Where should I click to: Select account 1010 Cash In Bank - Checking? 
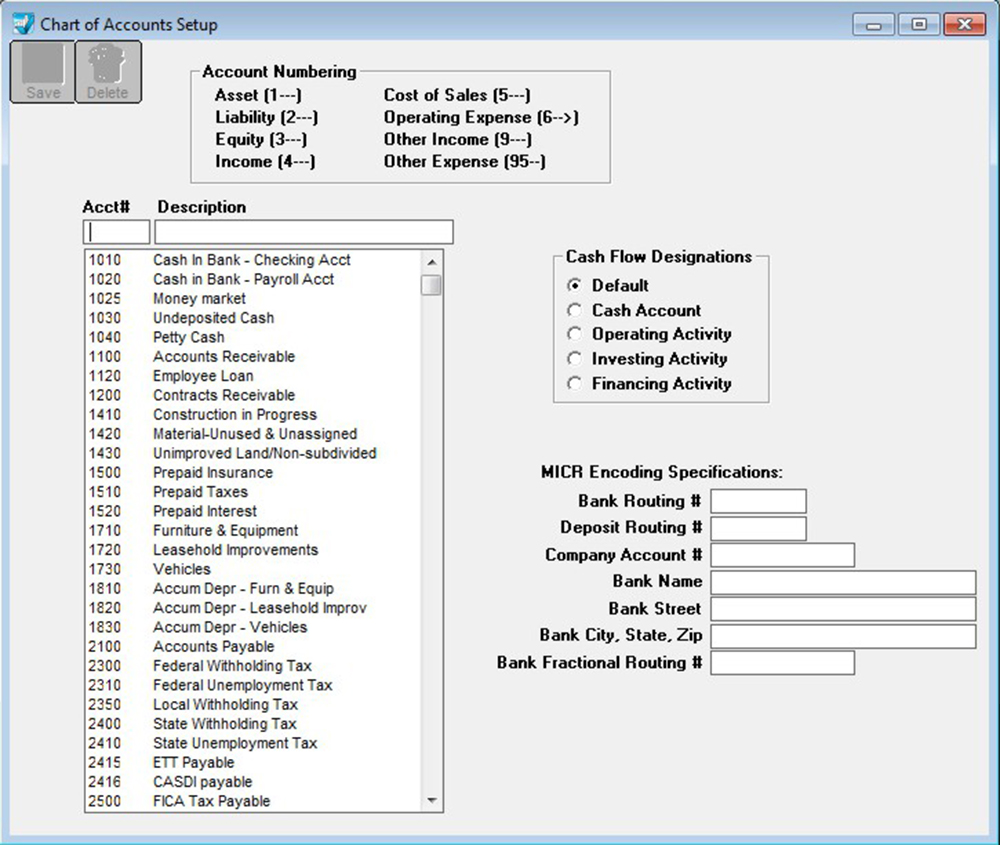251,260
